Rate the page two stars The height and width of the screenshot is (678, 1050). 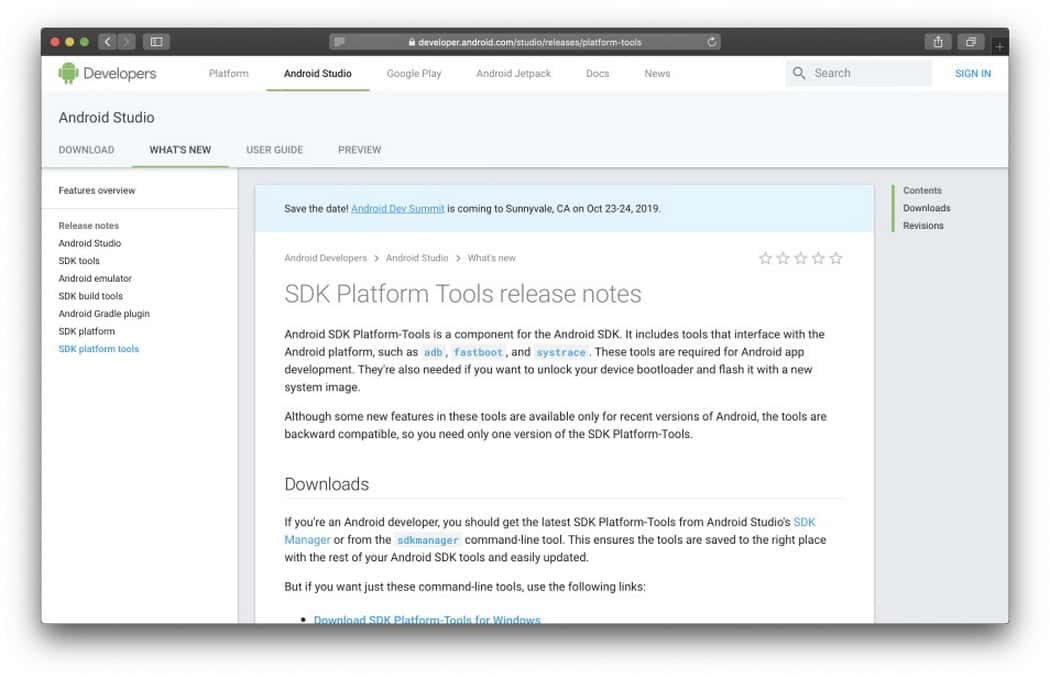pyautogui.click(x=783, y=258)
